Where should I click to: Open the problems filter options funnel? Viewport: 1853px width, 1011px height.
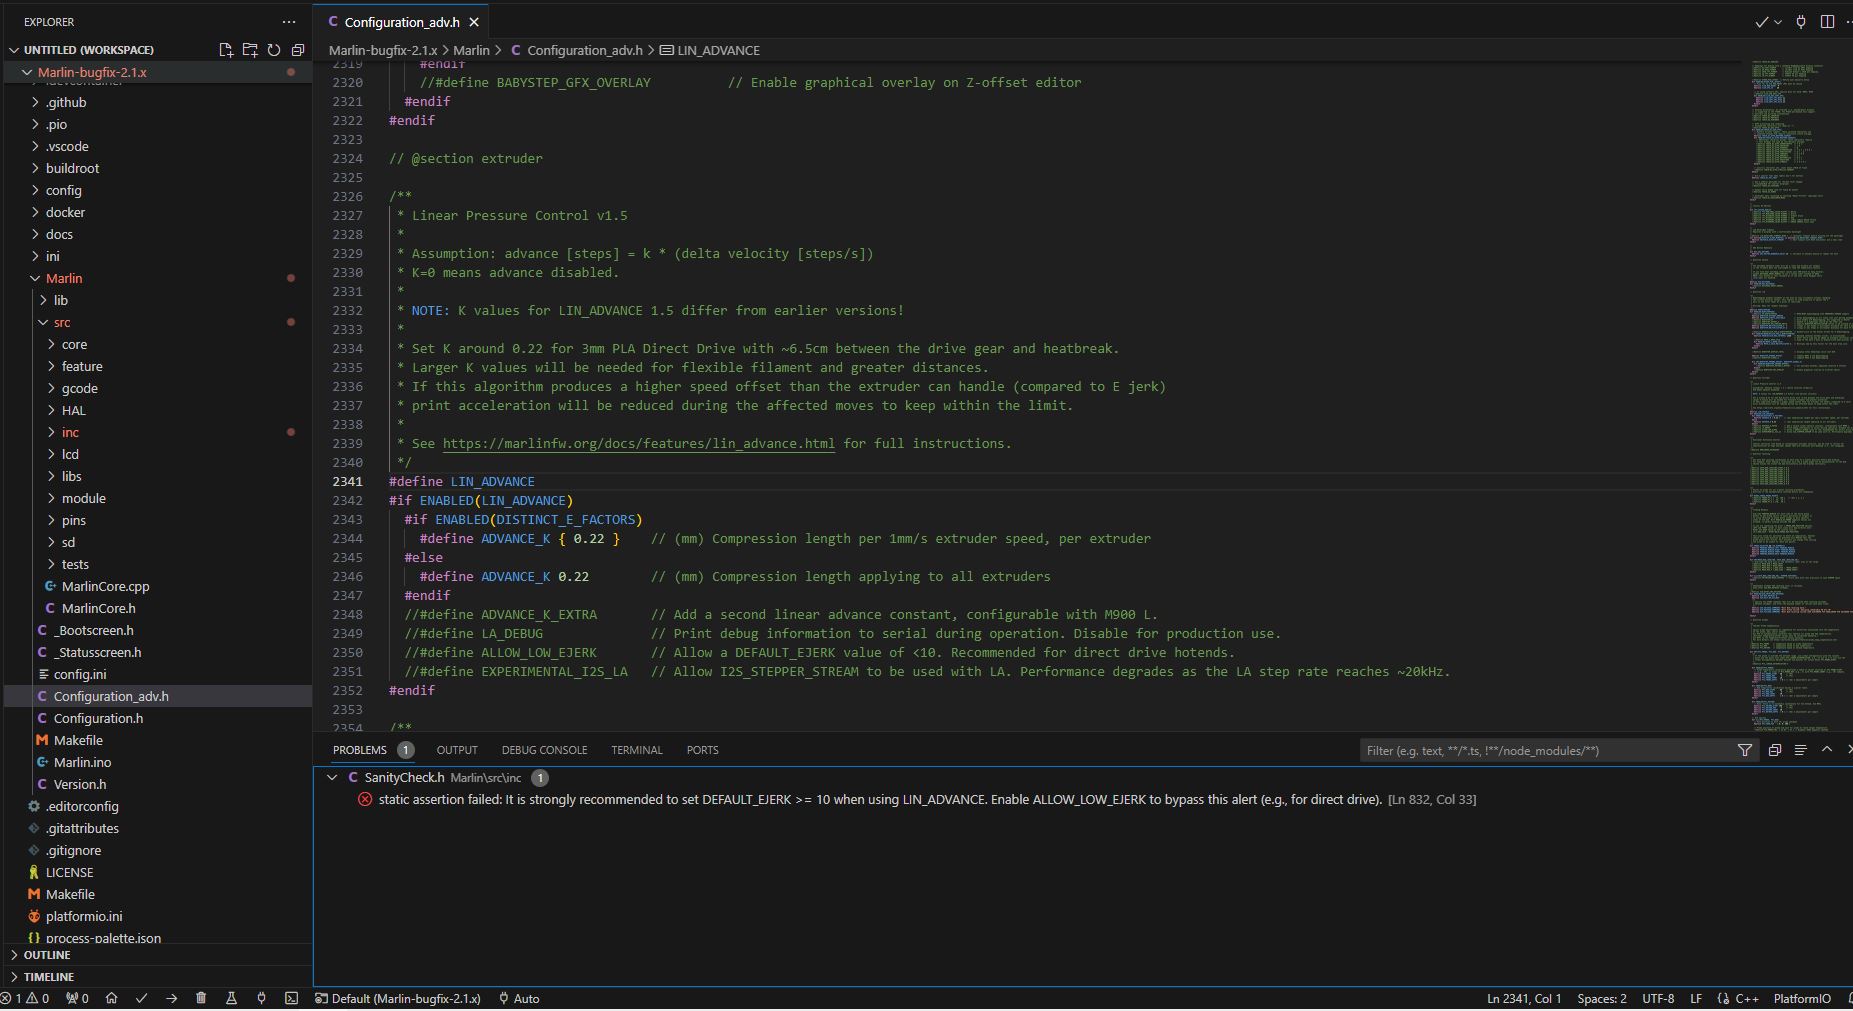coord(1745,750)
